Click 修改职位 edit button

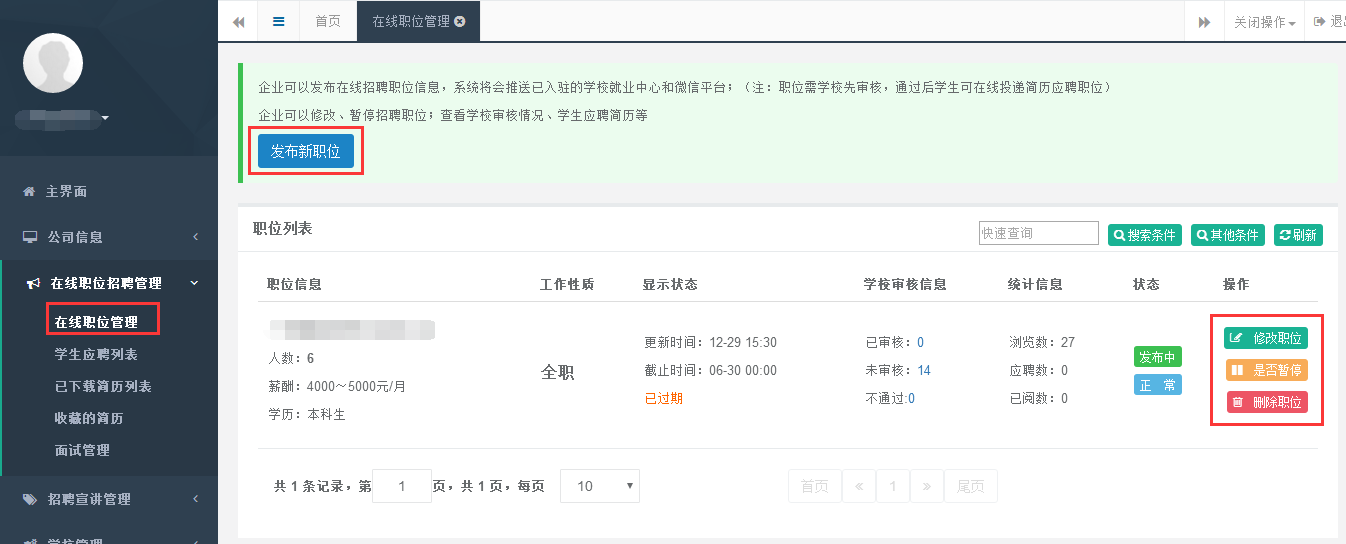(x=1266, y=338)
